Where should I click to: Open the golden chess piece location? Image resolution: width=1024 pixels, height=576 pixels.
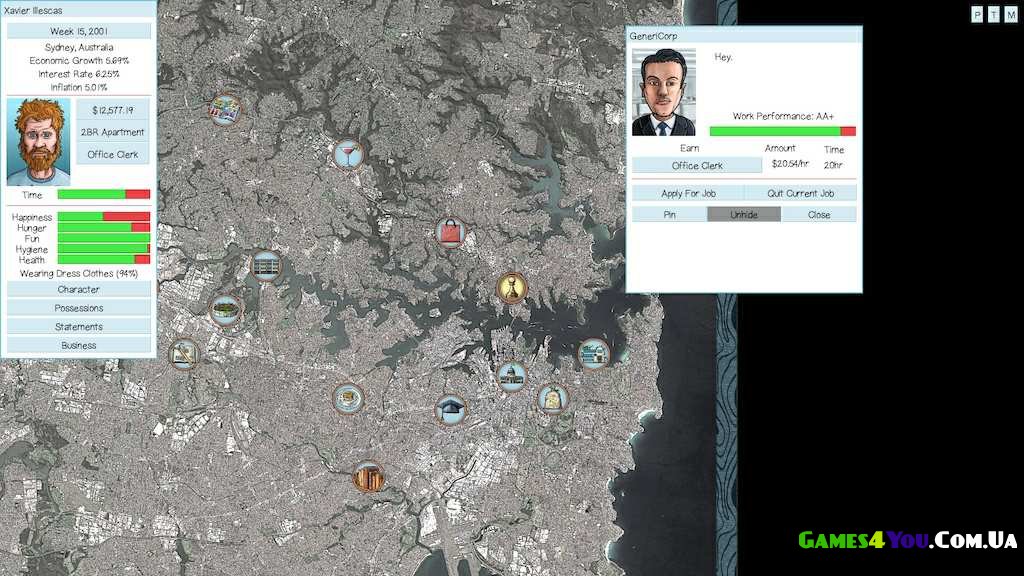[x=512, y=288]
